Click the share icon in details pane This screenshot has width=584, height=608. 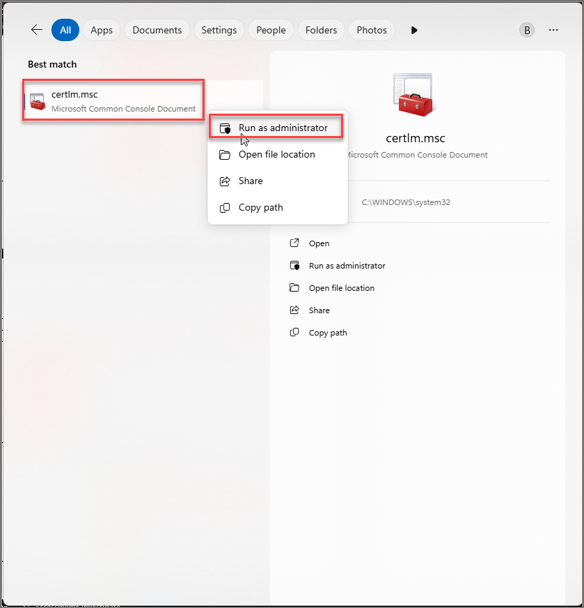(x=294, y=310)
